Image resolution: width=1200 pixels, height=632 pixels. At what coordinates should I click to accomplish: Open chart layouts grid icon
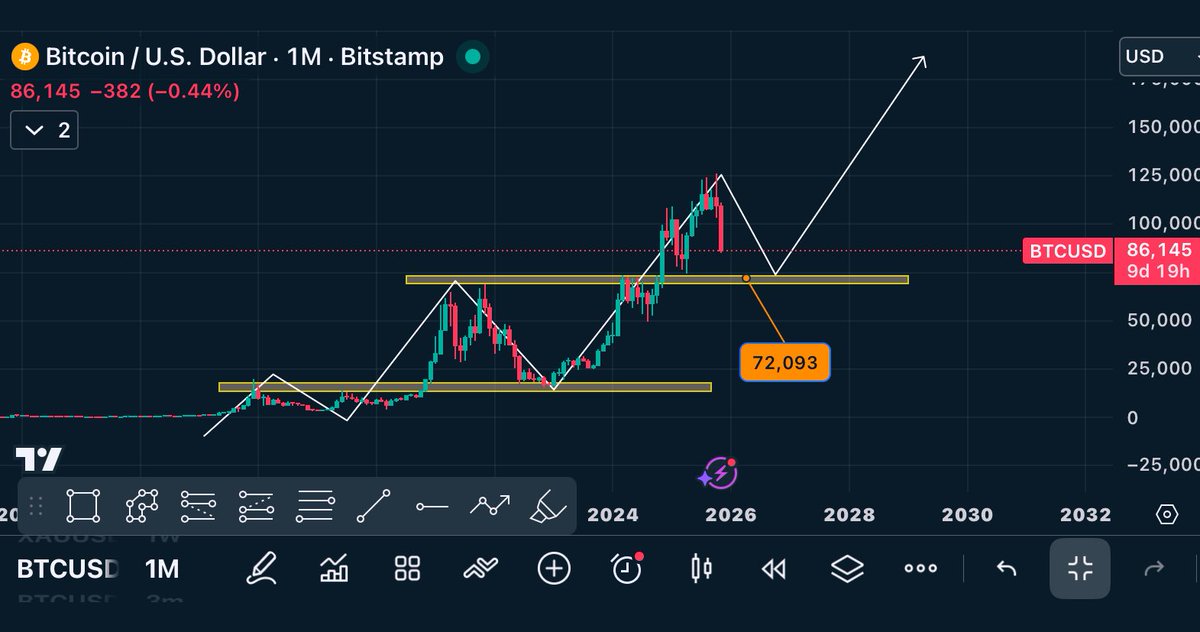(405, 568)
